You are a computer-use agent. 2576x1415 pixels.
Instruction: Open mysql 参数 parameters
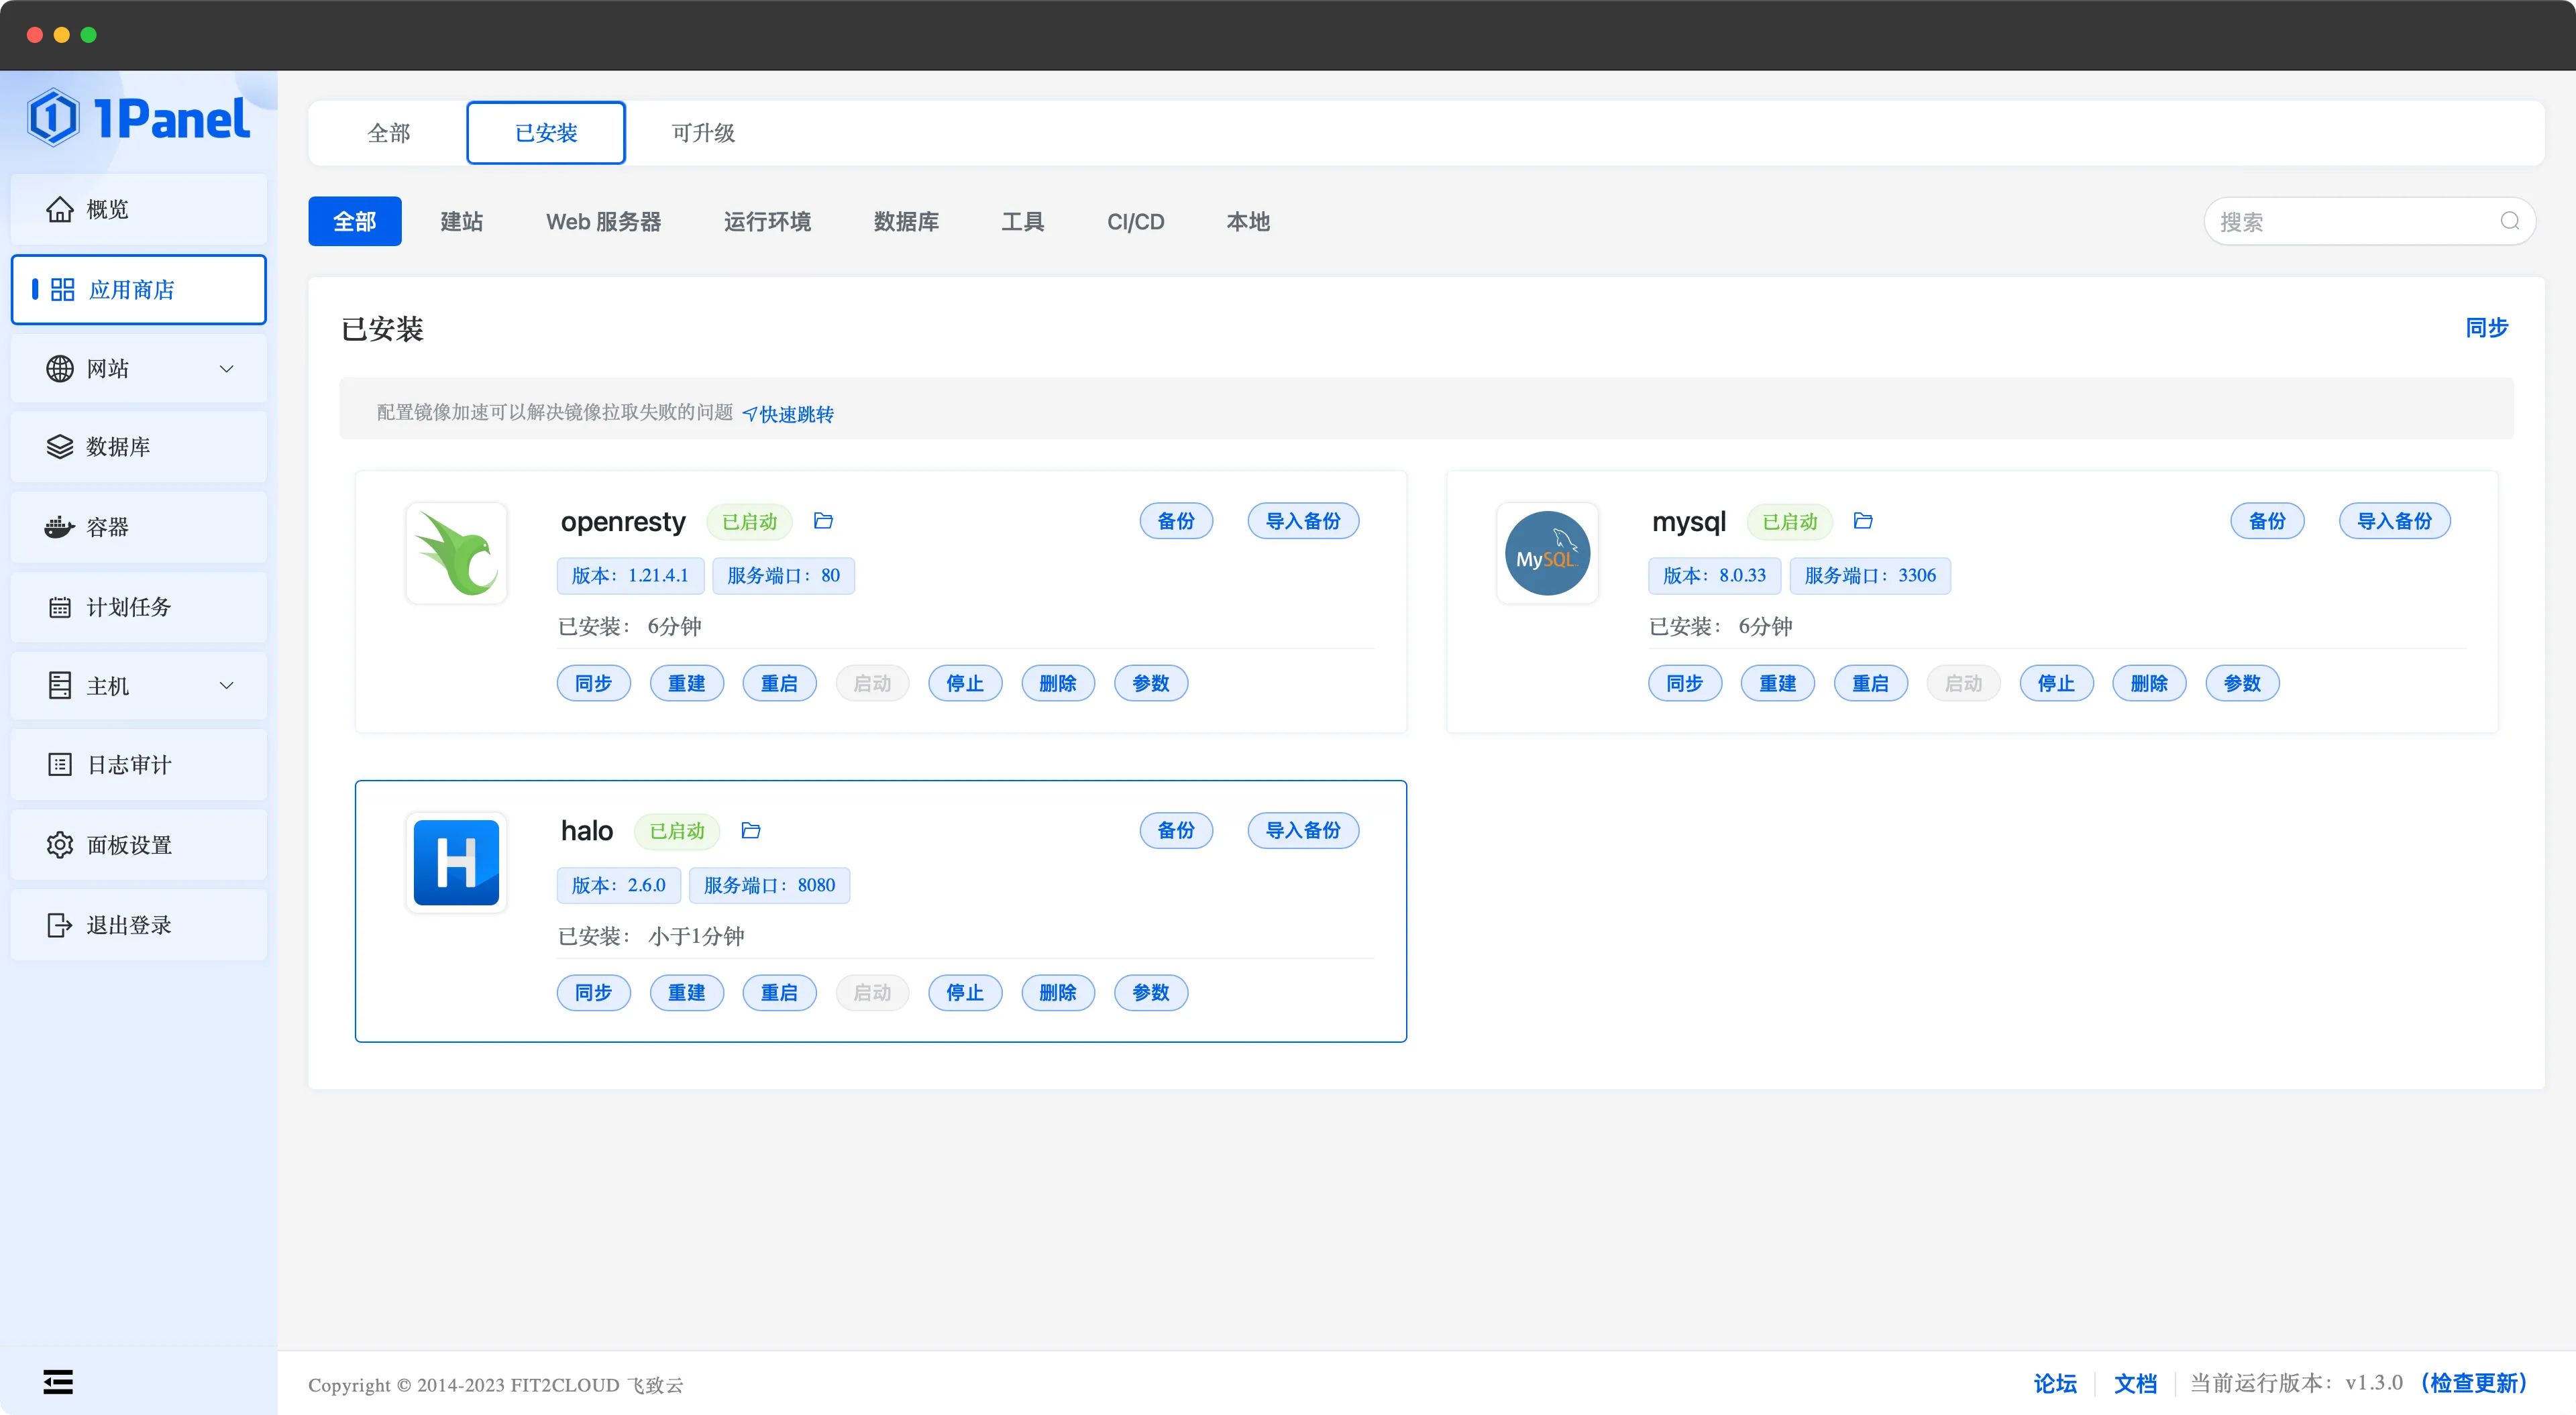pos(2242,683)
